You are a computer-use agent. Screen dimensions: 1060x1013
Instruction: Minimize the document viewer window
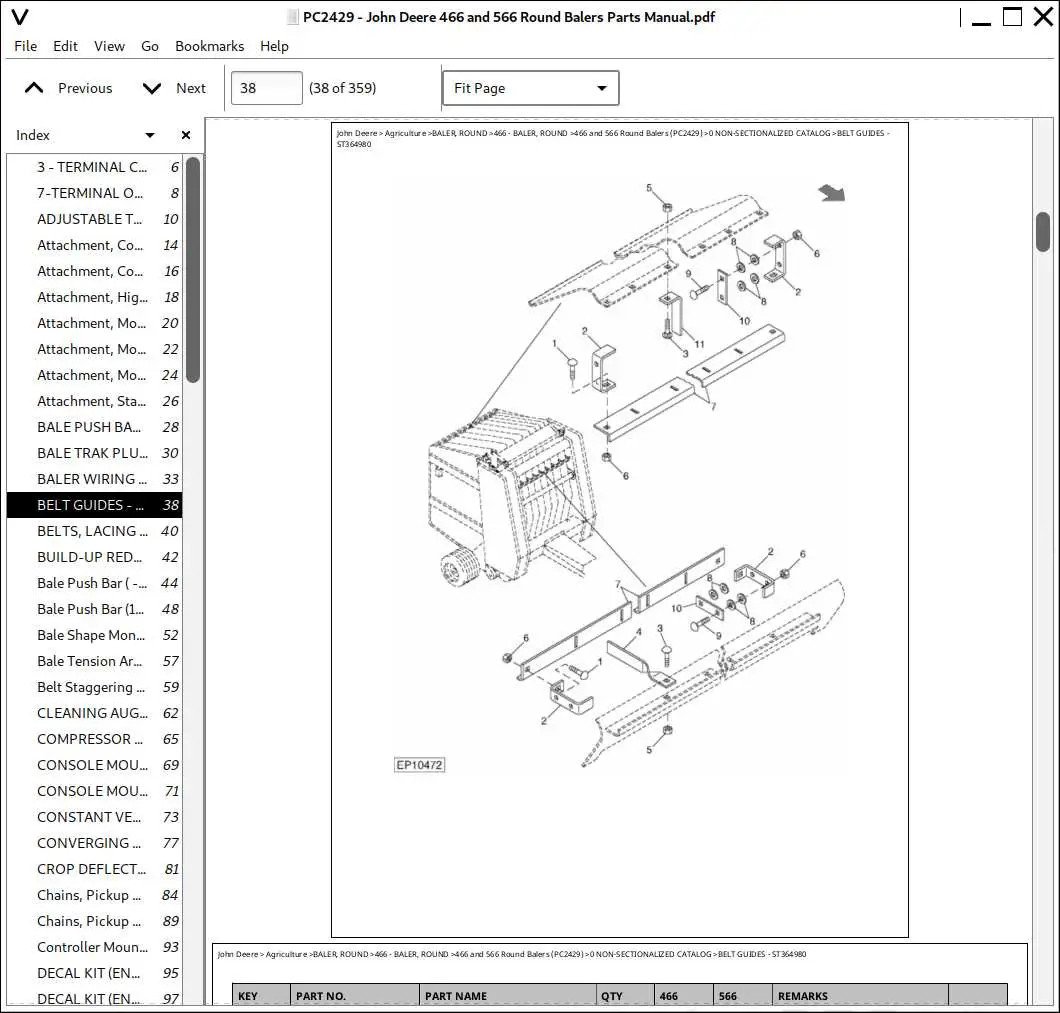(981, 23)
